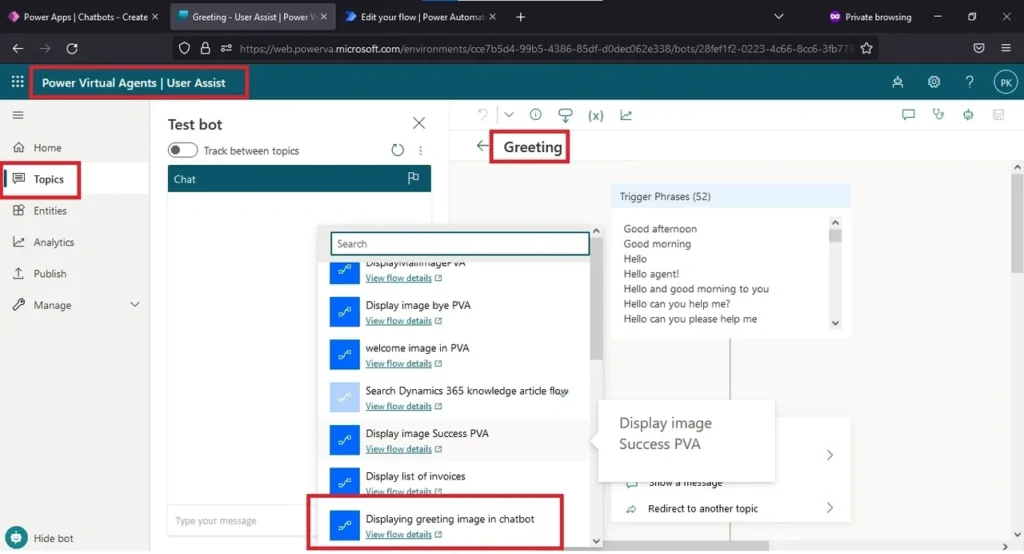This screenshot has width=1024, height=554.
Task: Reload the page with browser refresh
Action: click(72, 48)
